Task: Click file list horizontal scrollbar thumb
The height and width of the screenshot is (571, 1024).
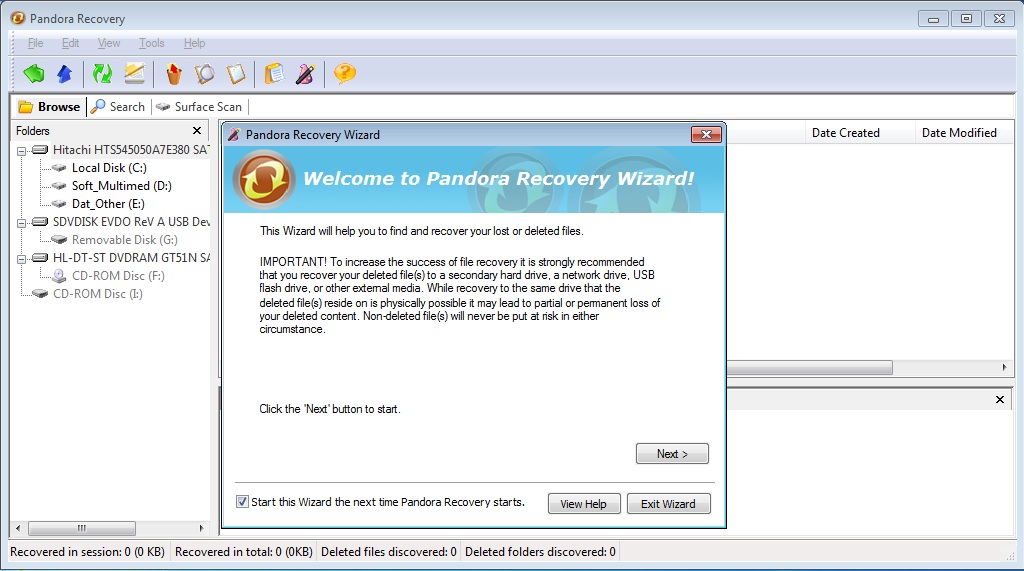Action: tap(810, 368)
